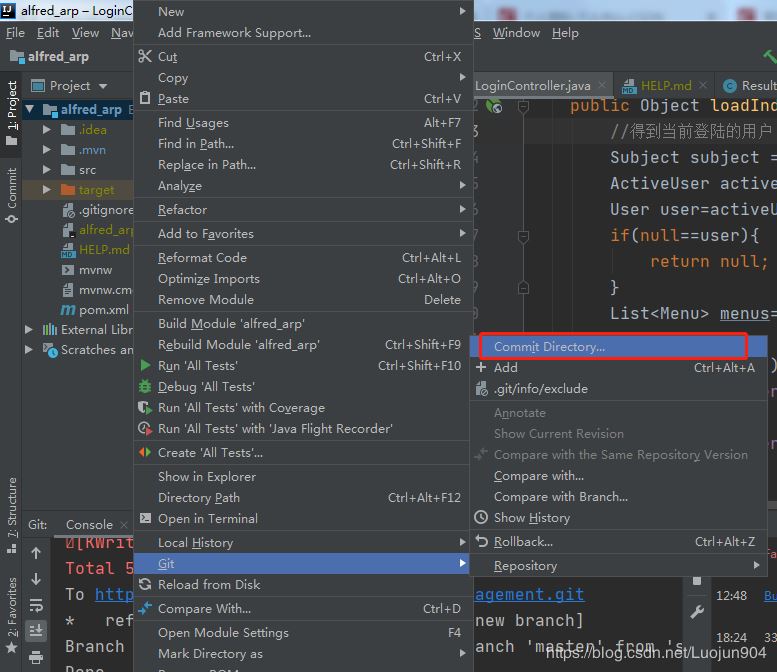Screen dimensions: 777x672
Task: Select Open in Terminal menu entry
Action: point(207,519)
